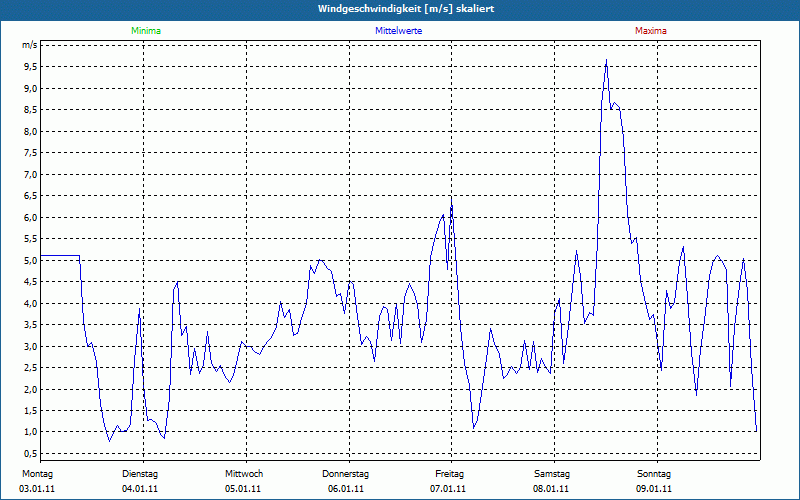800x500 pixels.
Task: Click the 4,5 y-axis value
Action: 30,282
